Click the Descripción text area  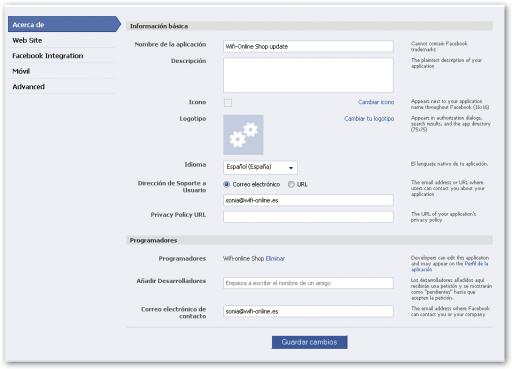tap(308, 75)
